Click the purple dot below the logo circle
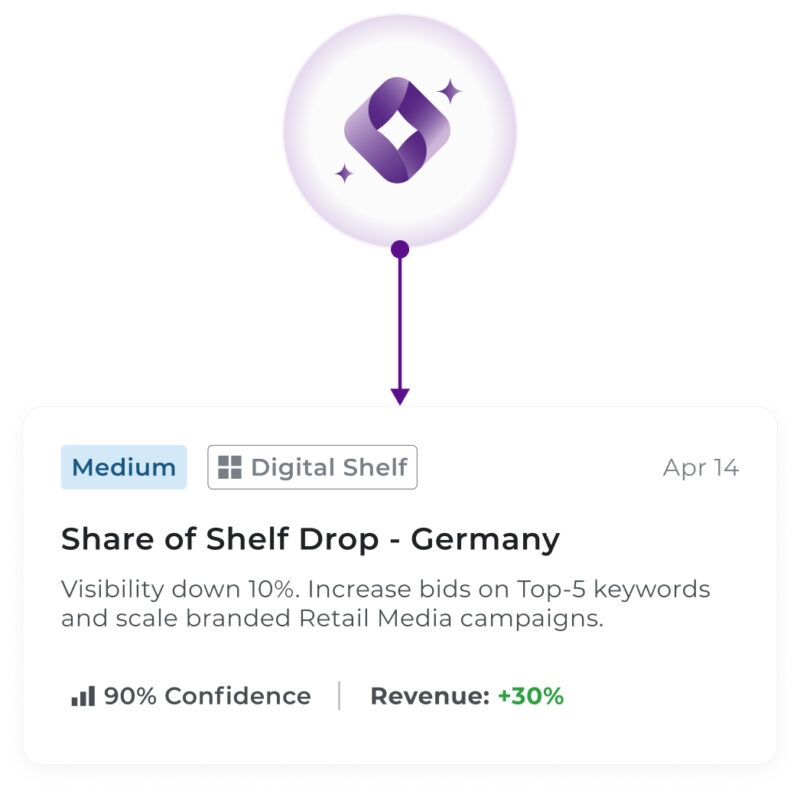Image resolution: width=800 pixels, height=800 pixels. (401, 247)
